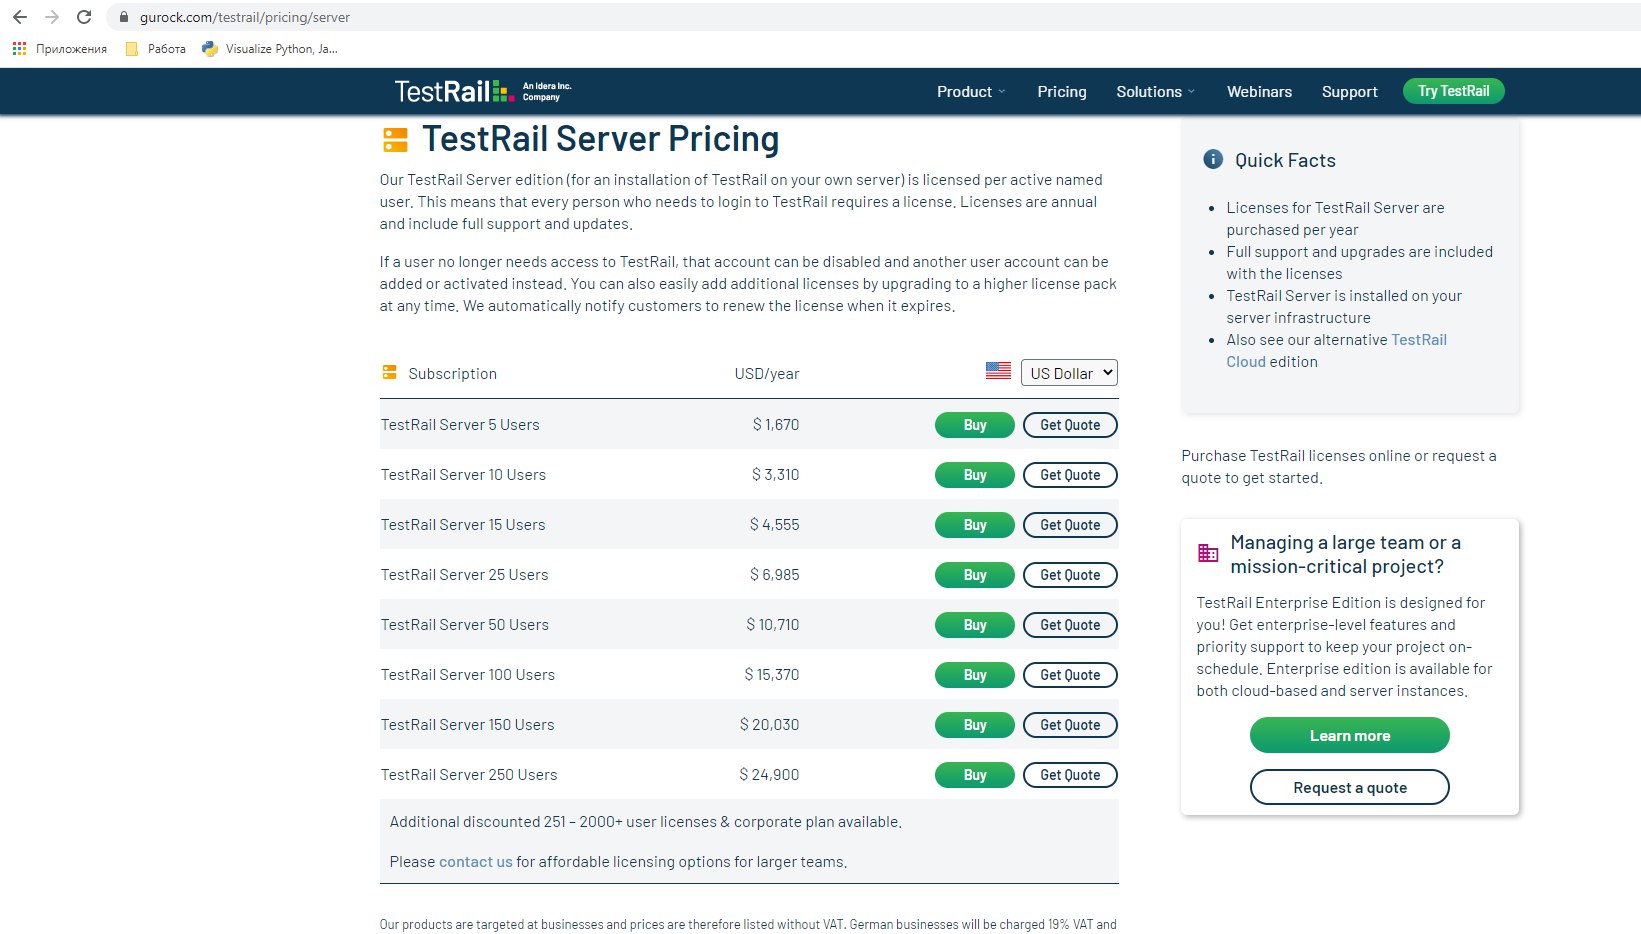Click the TestRail Server Pricing heading

600,139
